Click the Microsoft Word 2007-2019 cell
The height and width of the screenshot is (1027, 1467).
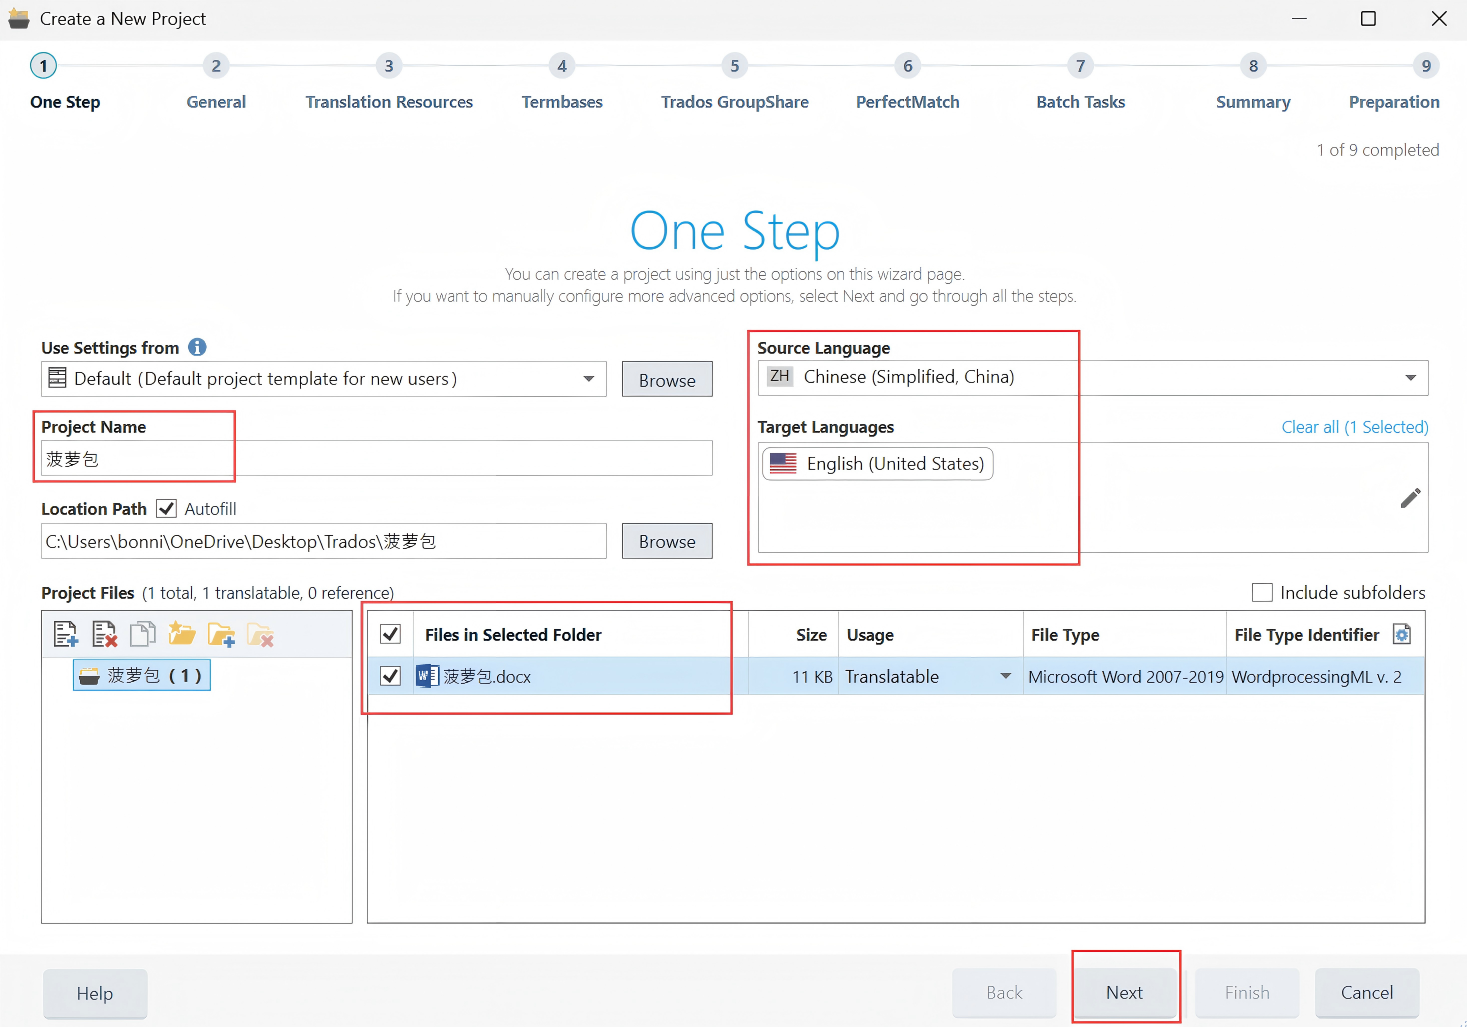pyautogui.click(x=1126, y=677)
